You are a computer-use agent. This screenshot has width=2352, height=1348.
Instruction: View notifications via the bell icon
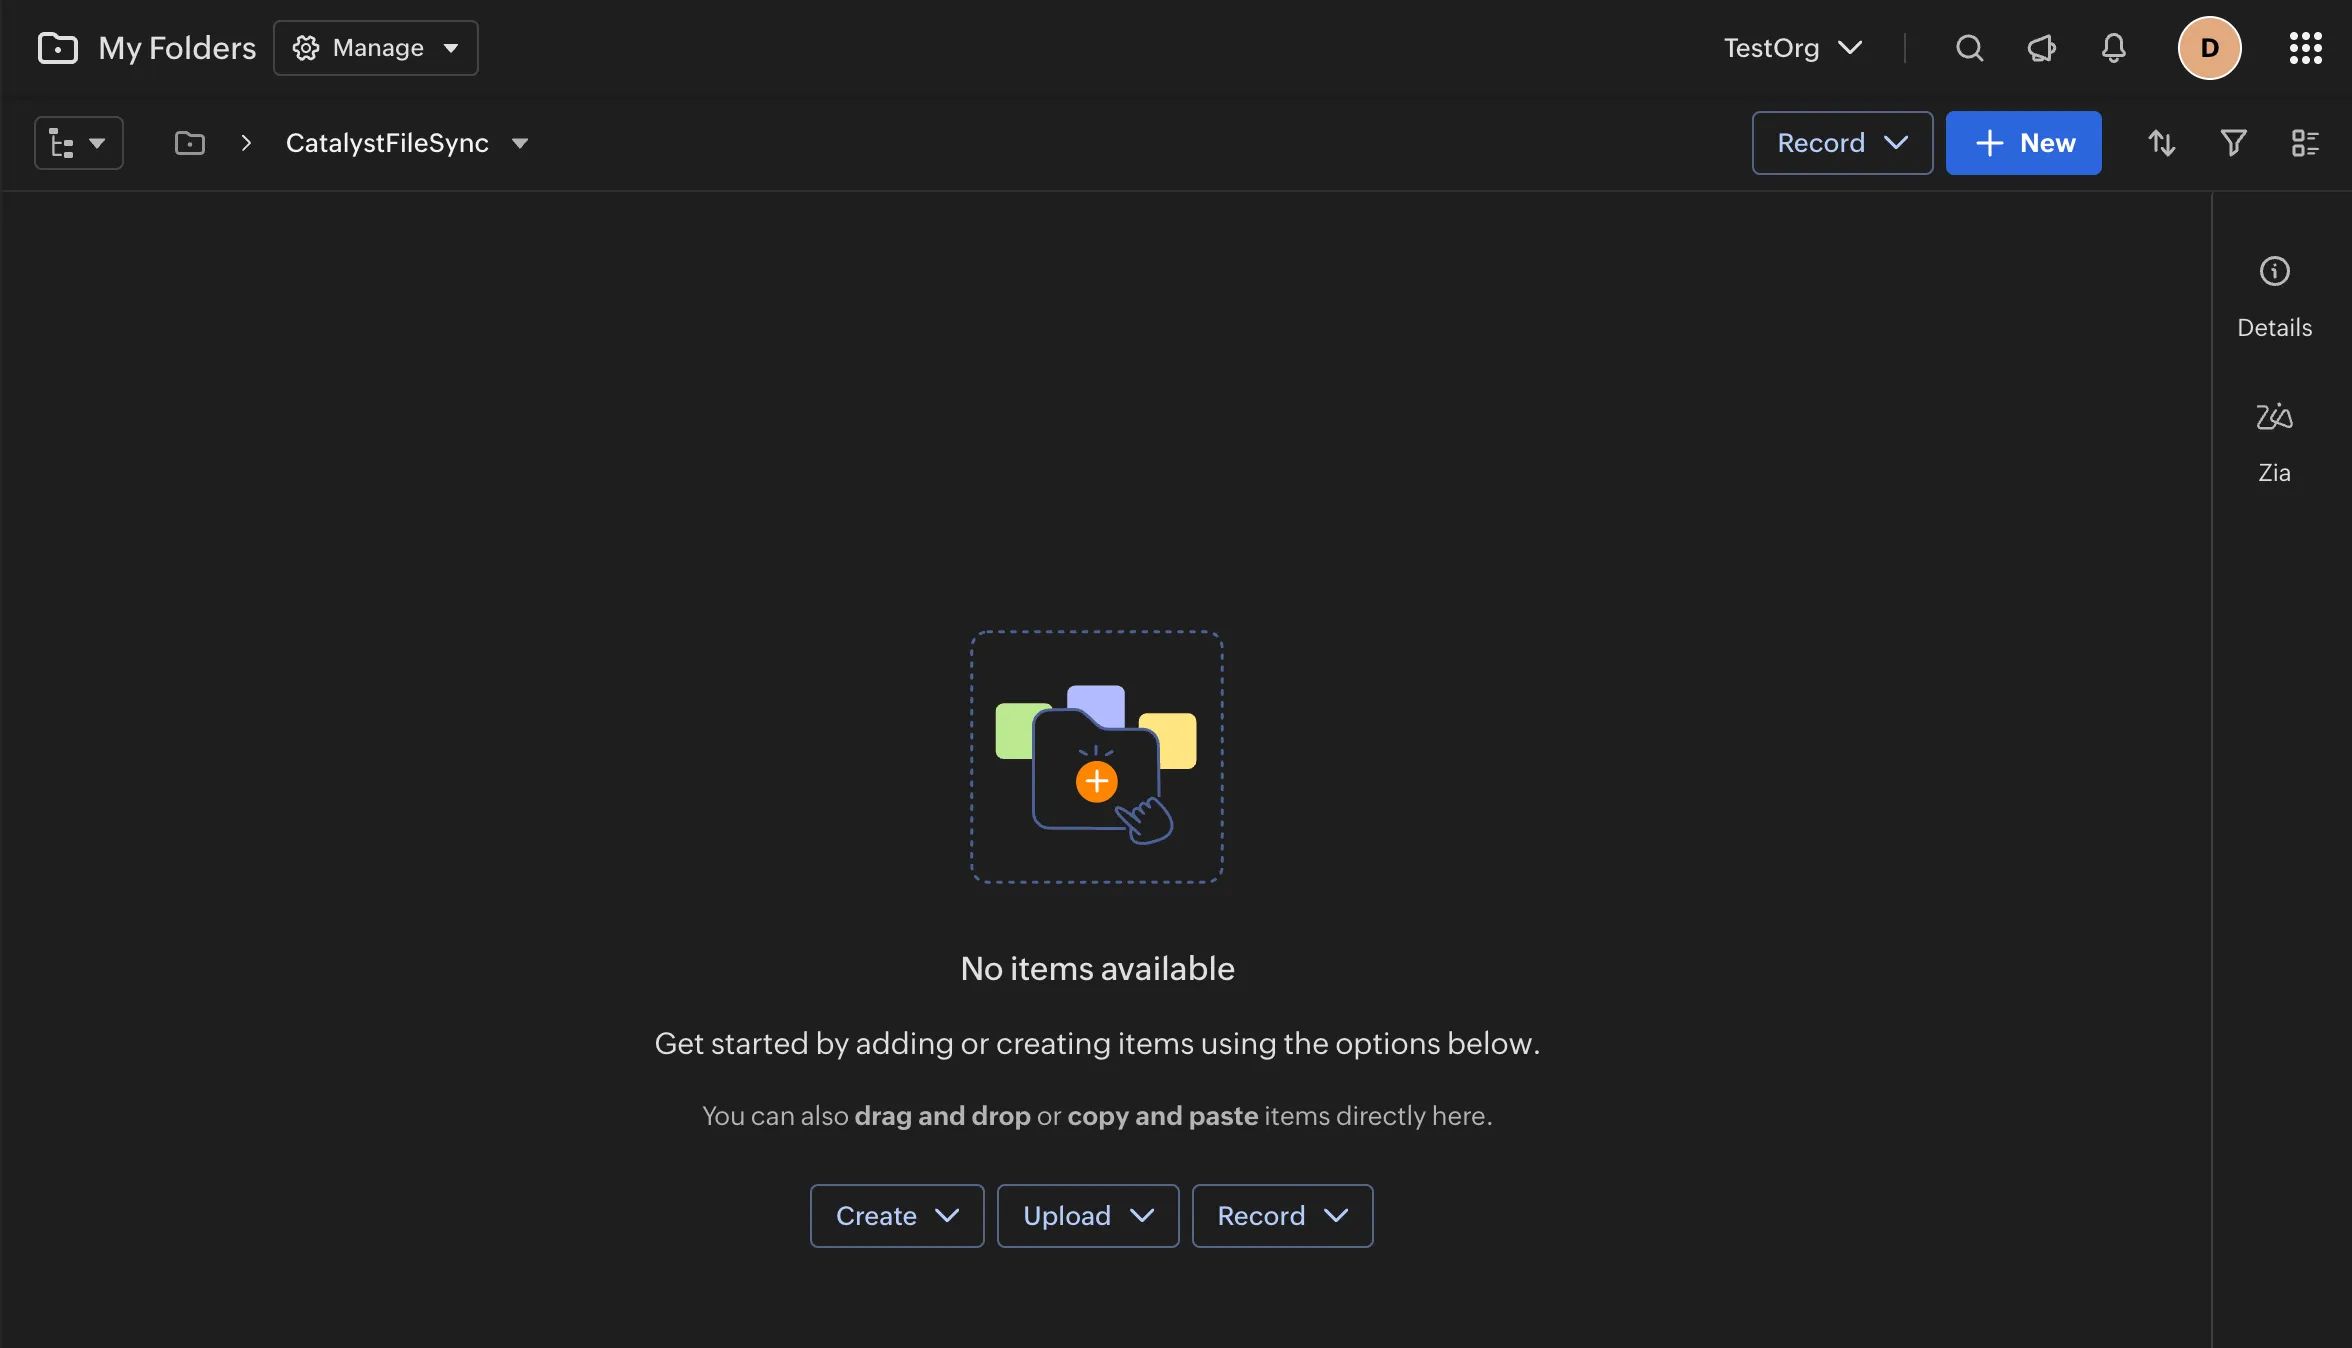[x=2112, y=47]
